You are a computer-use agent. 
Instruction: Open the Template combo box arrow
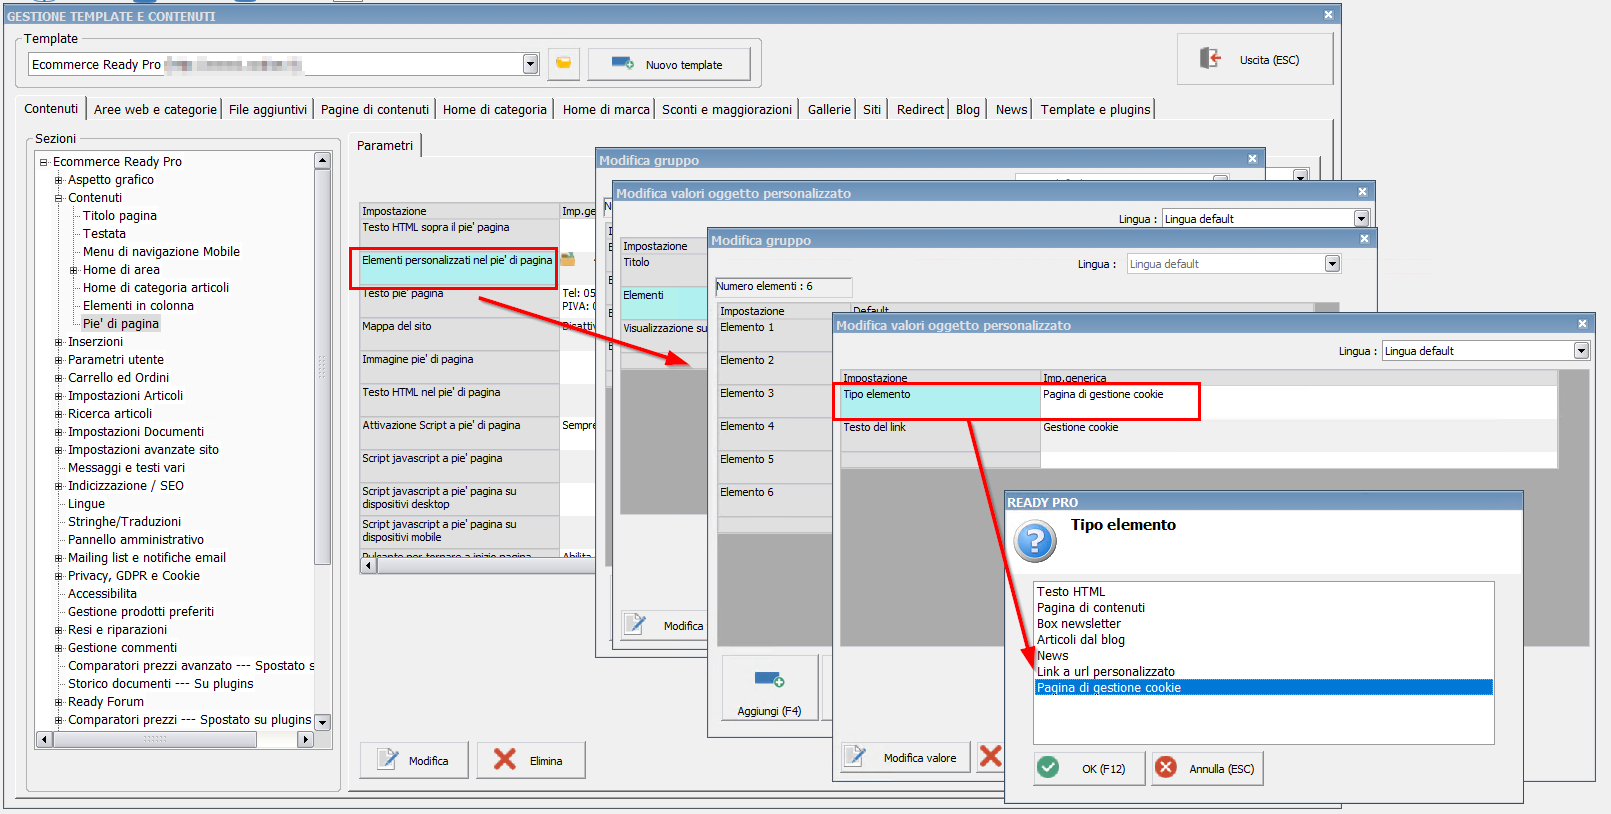530,64
